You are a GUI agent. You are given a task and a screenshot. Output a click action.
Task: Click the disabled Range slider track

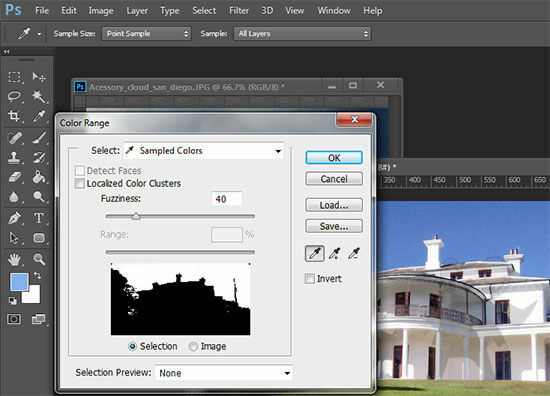pos(180,252)
